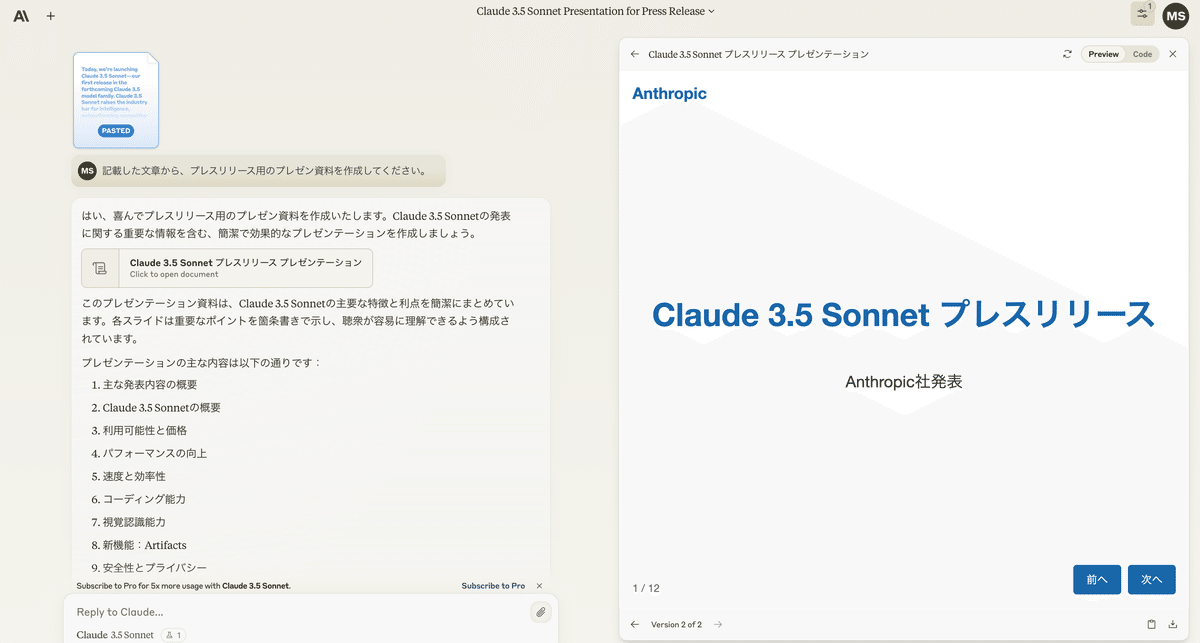
Task: Open the Claude 3.5 Sonnet プレスリリース document card
Action: pos(227,268)
